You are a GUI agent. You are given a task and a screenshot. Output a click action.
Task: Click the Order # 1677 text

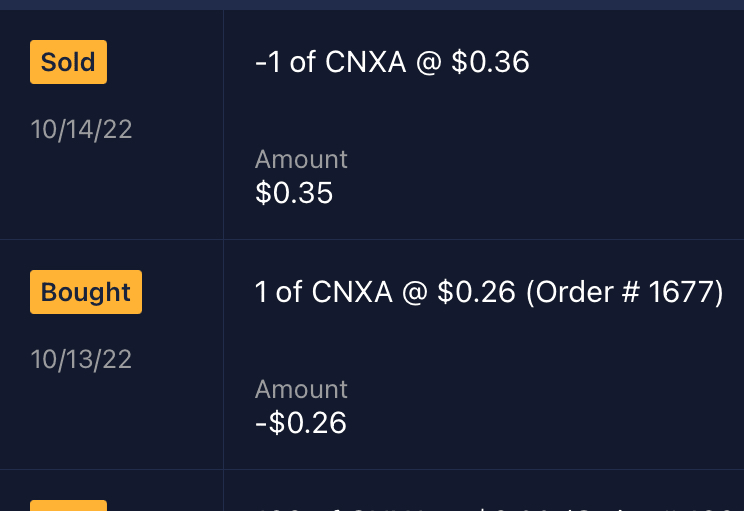pos(624,292)
